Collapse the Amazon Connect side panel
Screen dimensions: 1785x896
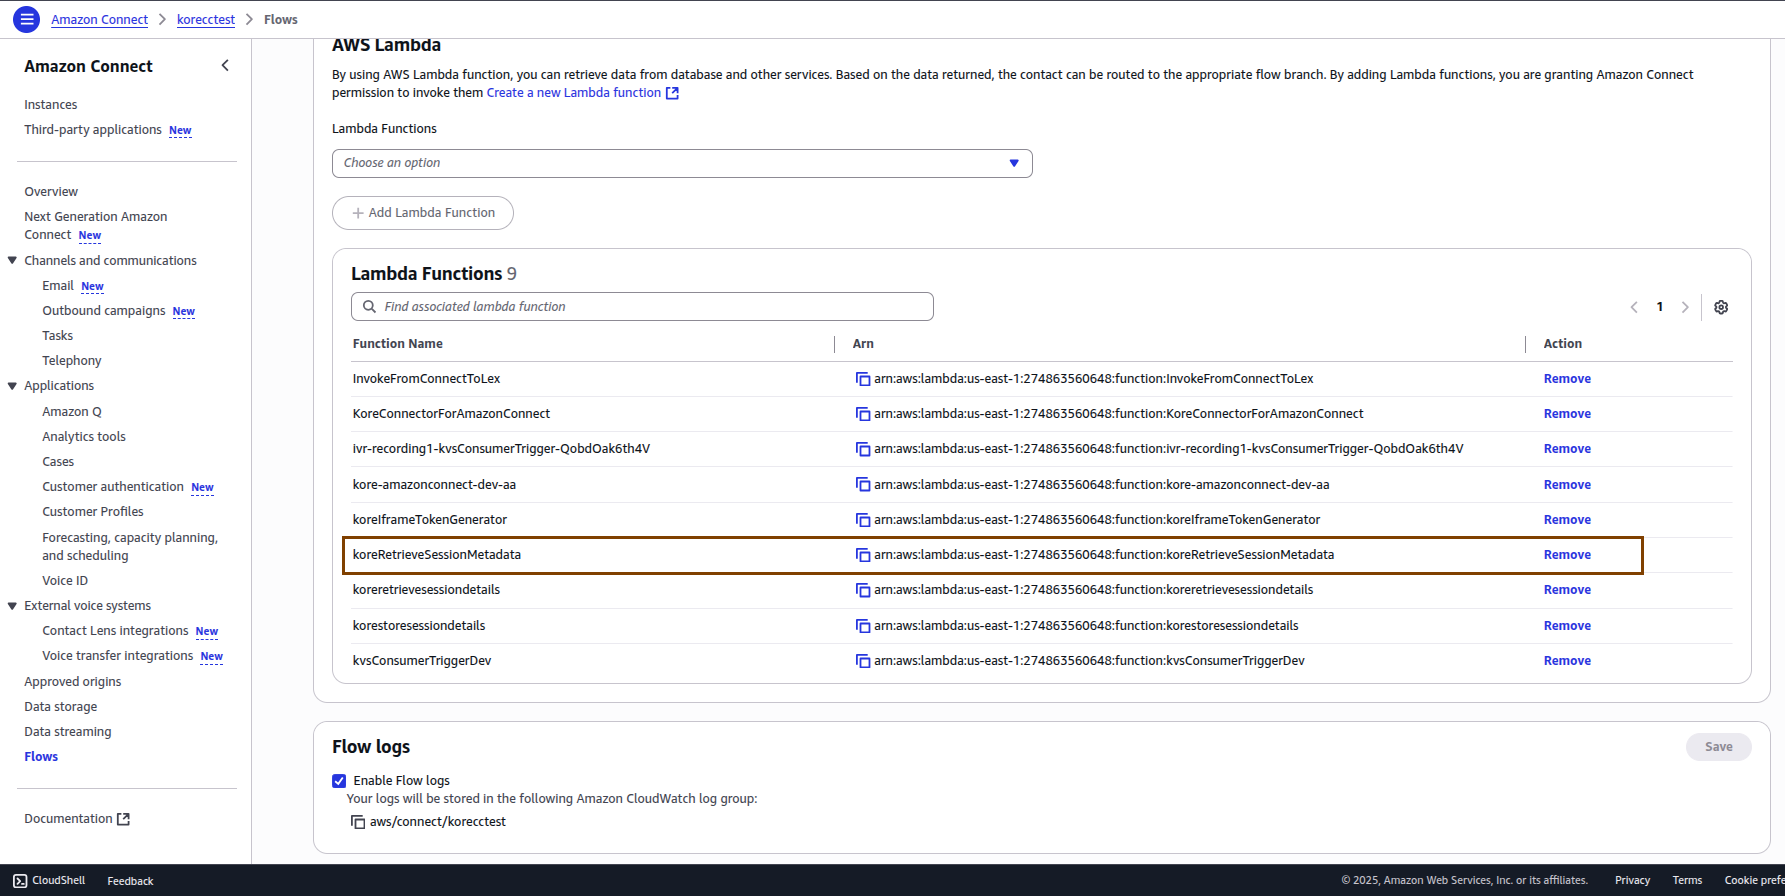[225, 66]
